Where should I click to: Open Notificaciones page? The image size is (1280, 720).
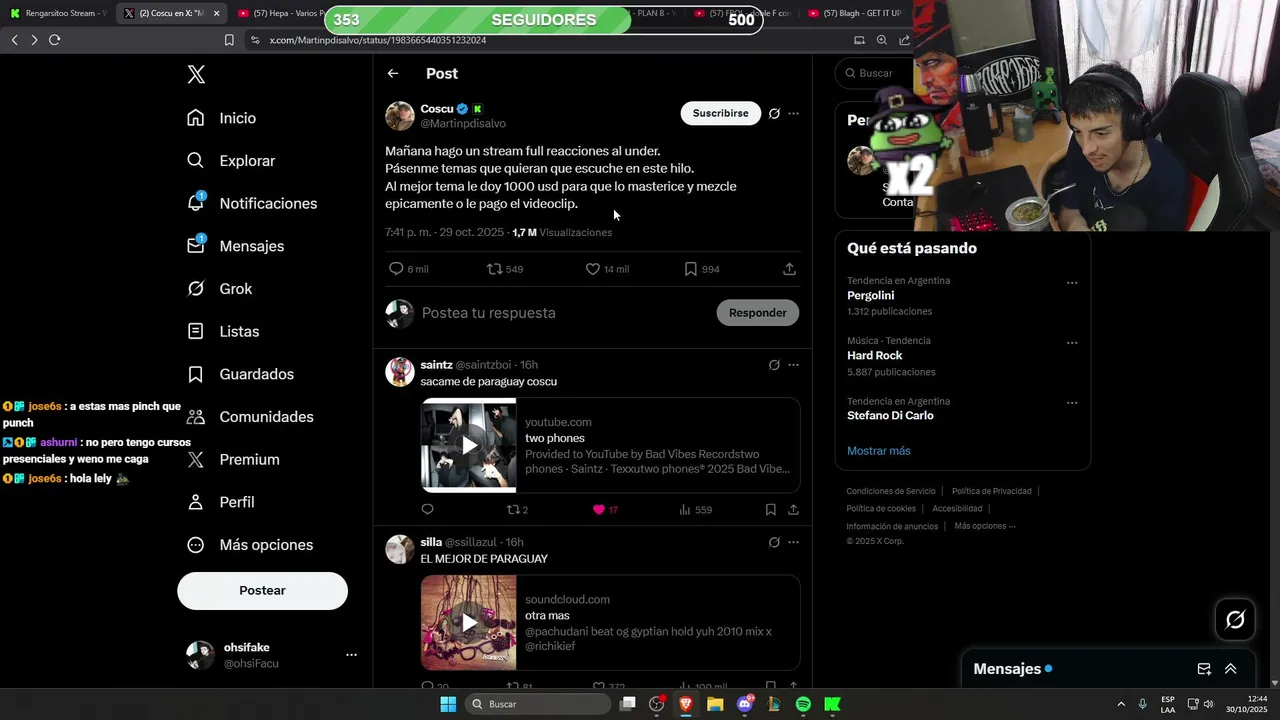pos(252,203)
